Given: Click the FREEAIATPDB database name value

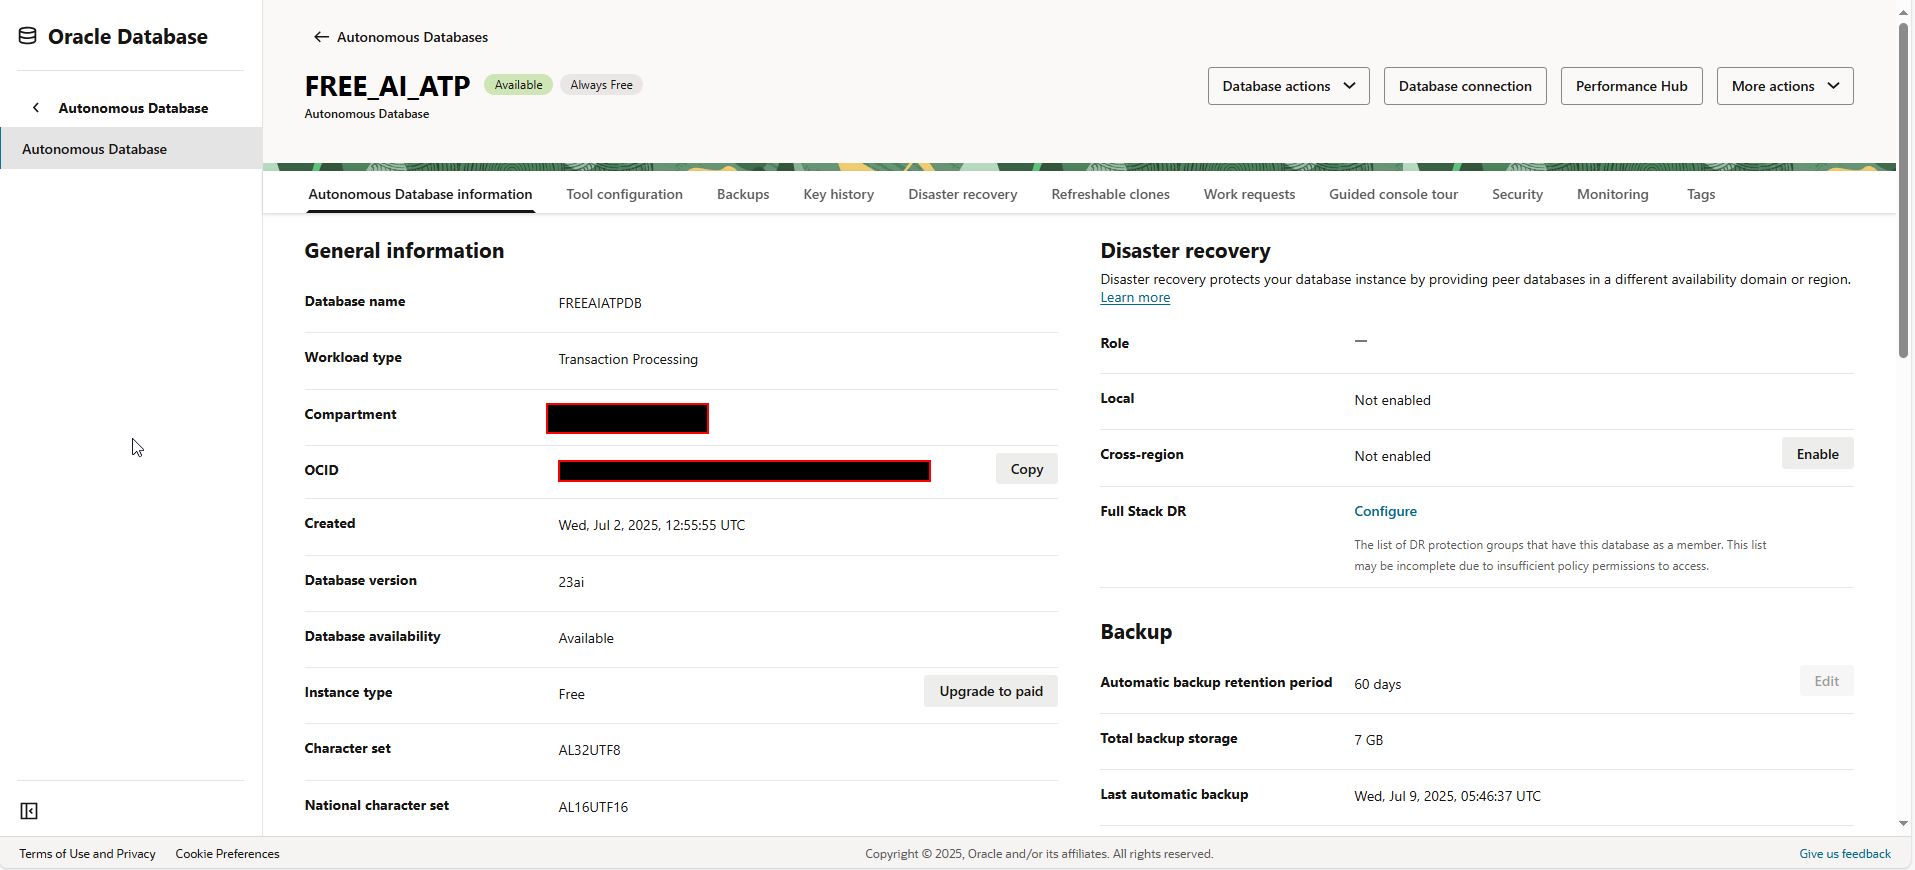Looking at the screenshot, I should [600, 303].
